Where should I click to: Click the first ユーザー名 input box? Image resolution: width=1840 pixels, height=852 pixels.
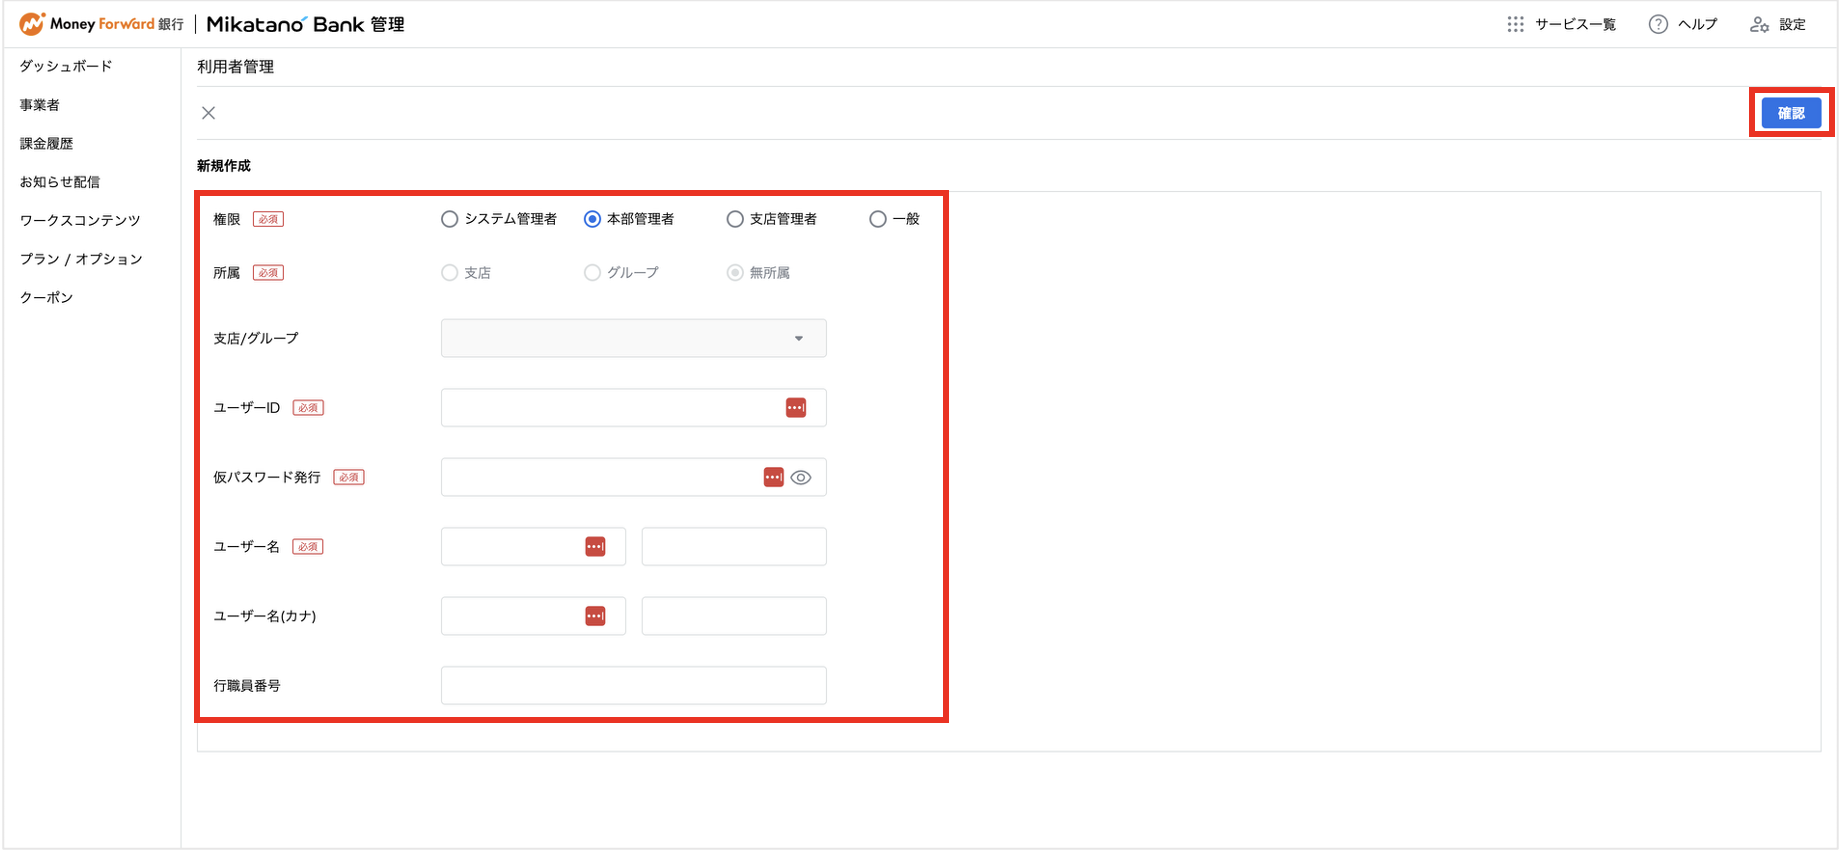533,547
